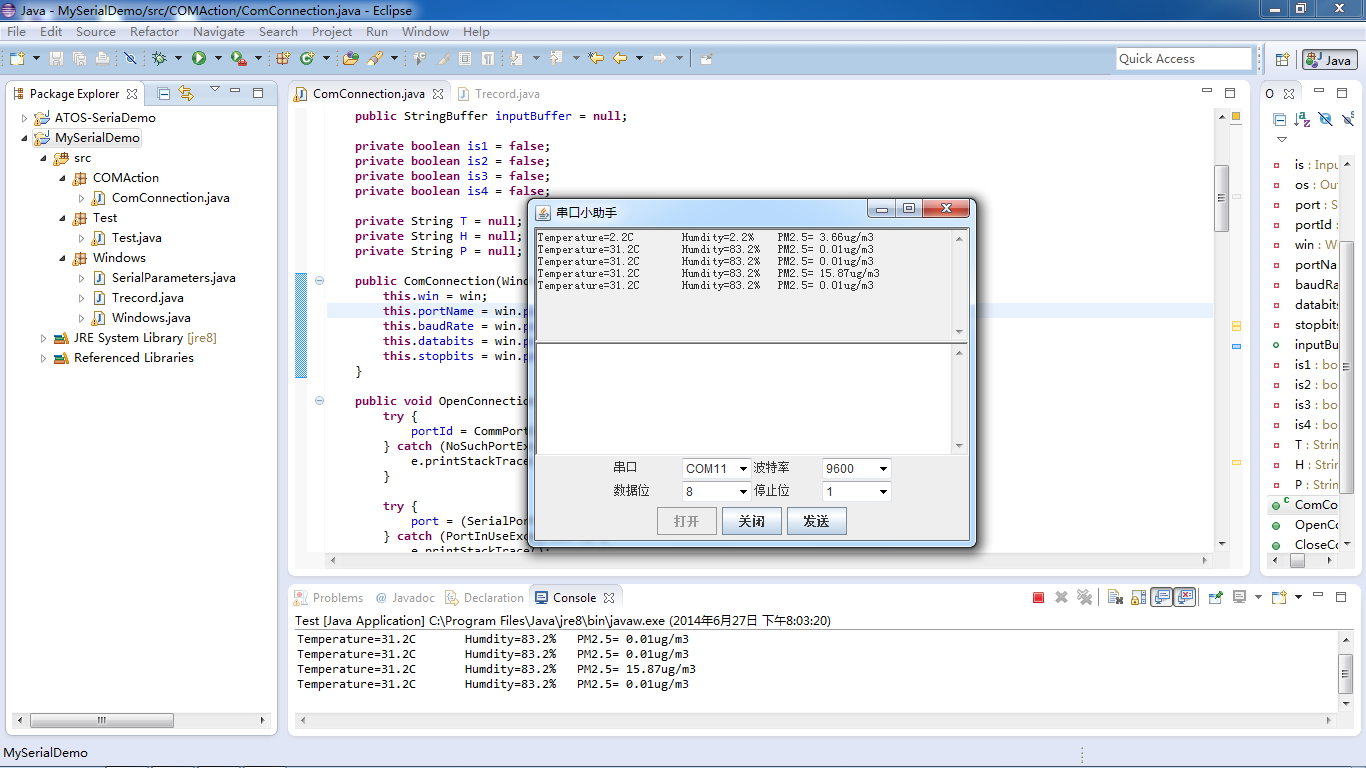Switch to the Trecord.java editor tab
Viewport: 1366px width, 768px height.
(x=506, y=94)
